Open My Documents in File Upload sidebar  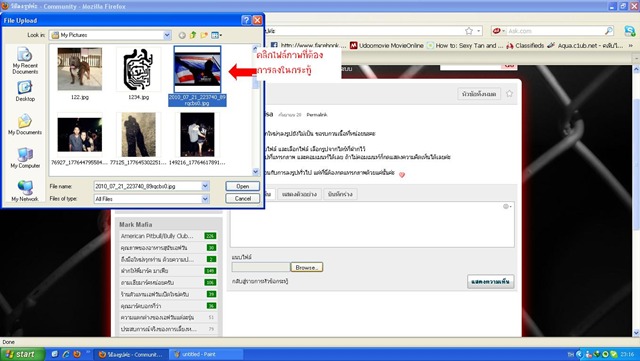coord(25,124)
